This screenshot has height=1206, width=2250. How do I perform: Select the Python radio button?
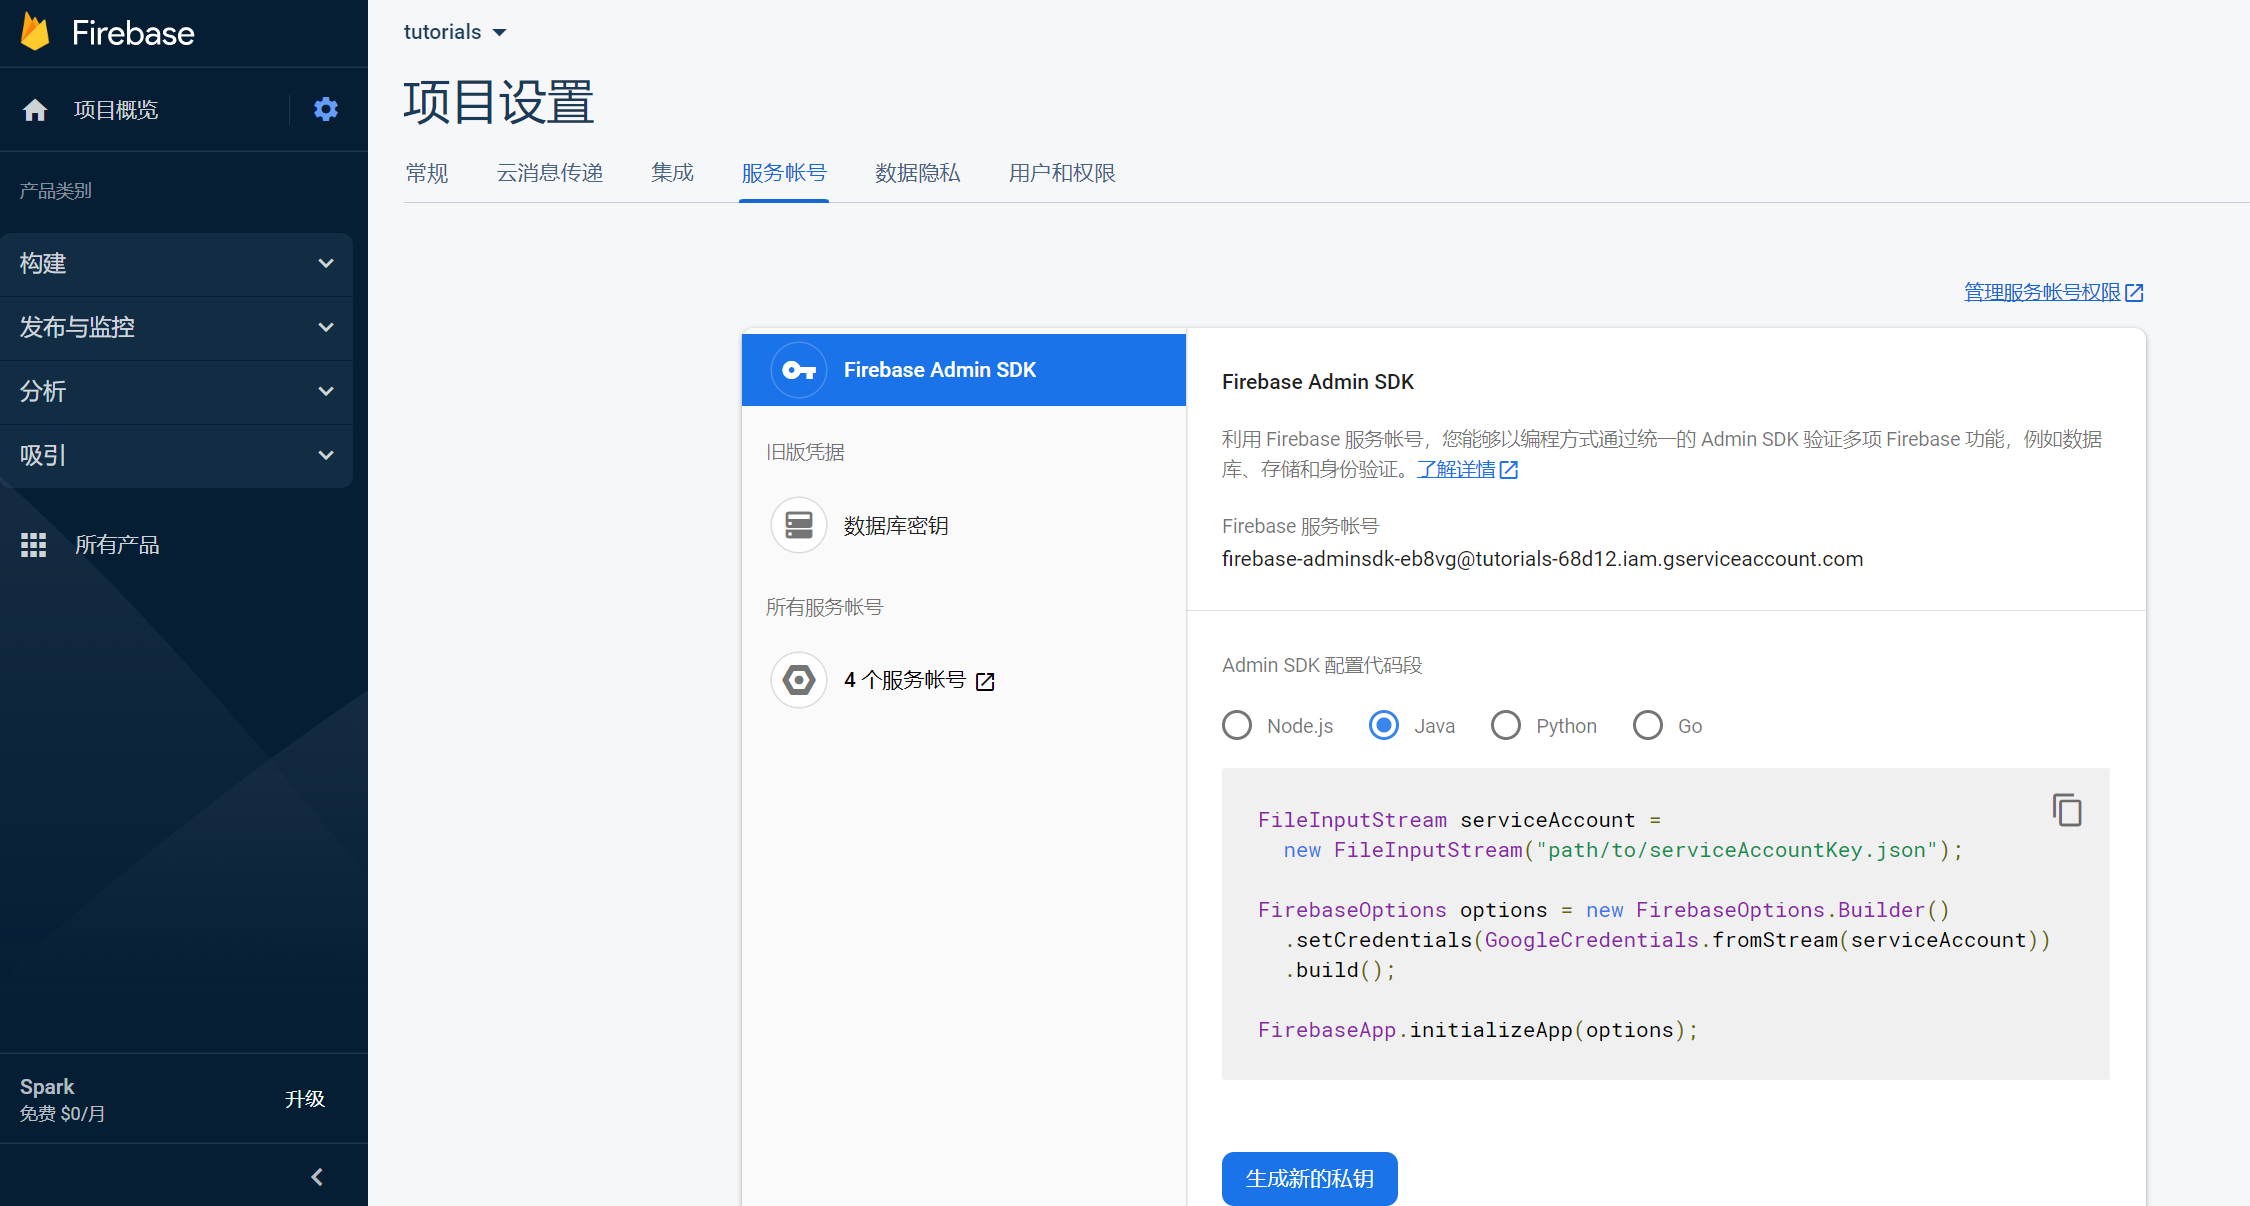(x=1506, y=725)
